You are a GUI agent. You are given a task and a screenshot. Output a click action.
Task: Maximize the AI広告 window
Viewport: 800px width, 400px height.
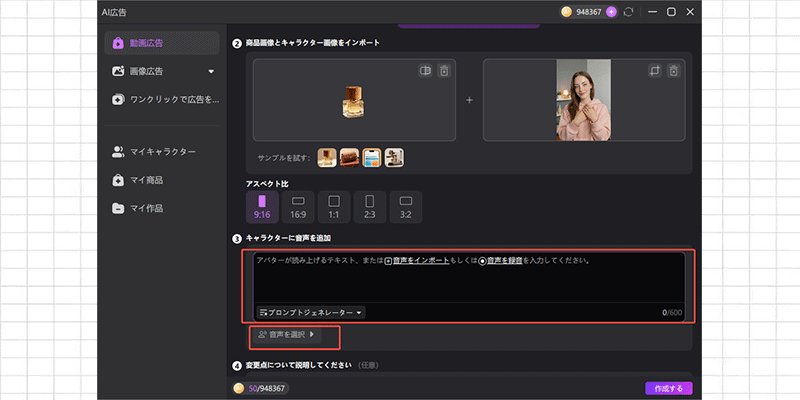671,12
